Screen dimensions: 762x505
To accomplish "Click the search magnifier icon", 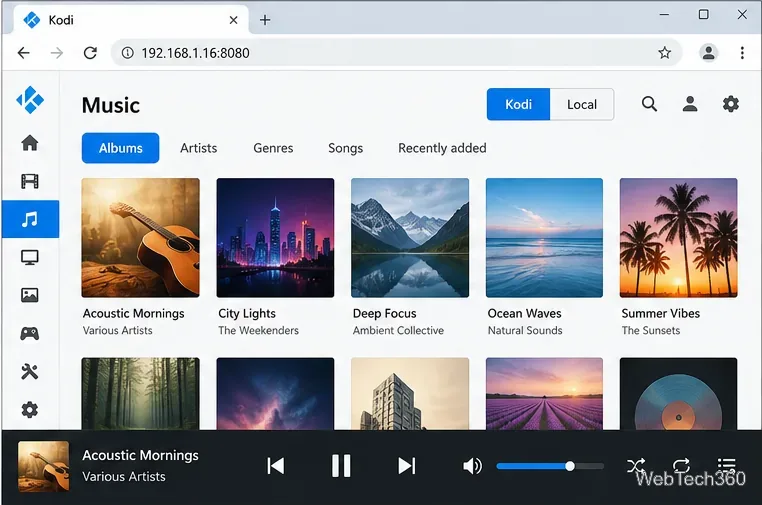I will click(x=649, y=104).
